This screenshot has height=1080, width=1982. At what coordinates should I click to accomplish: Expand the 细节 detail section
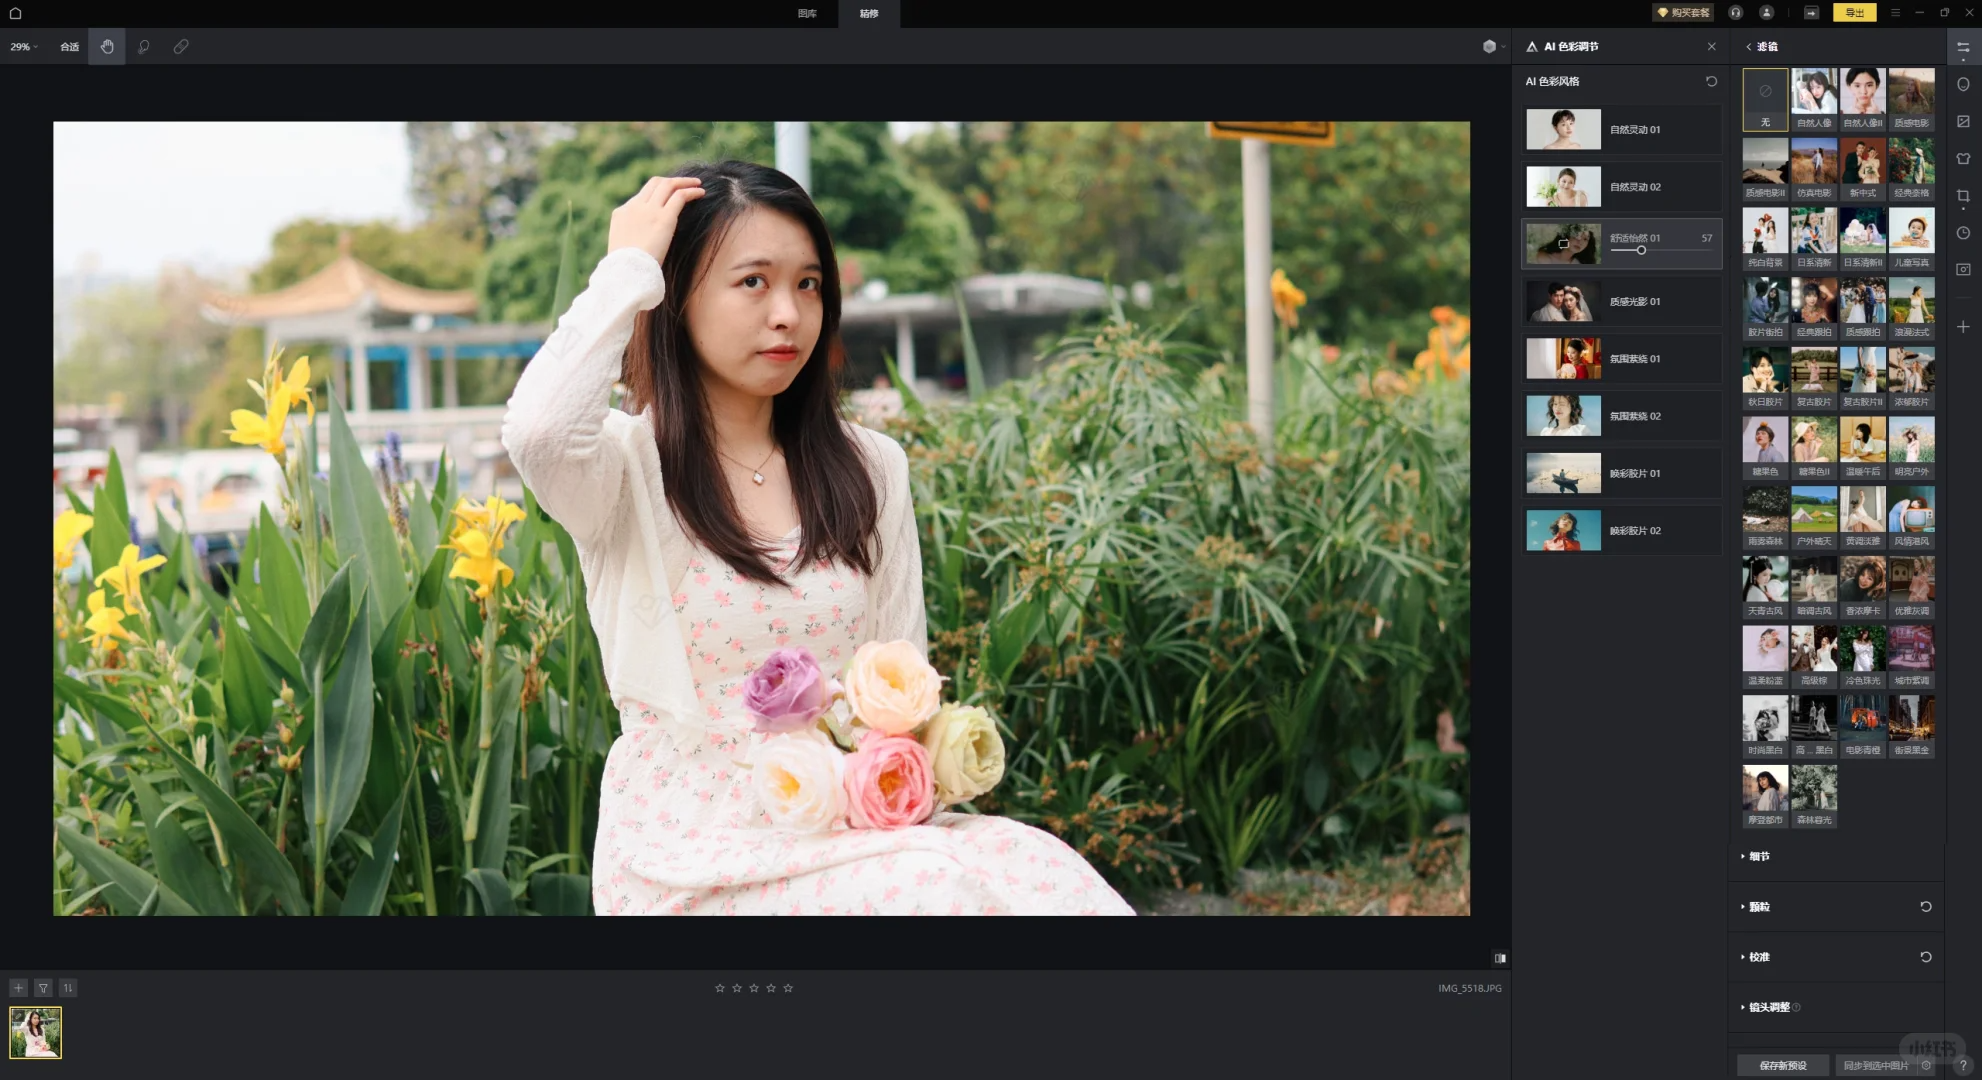(x=1759, y=856)
